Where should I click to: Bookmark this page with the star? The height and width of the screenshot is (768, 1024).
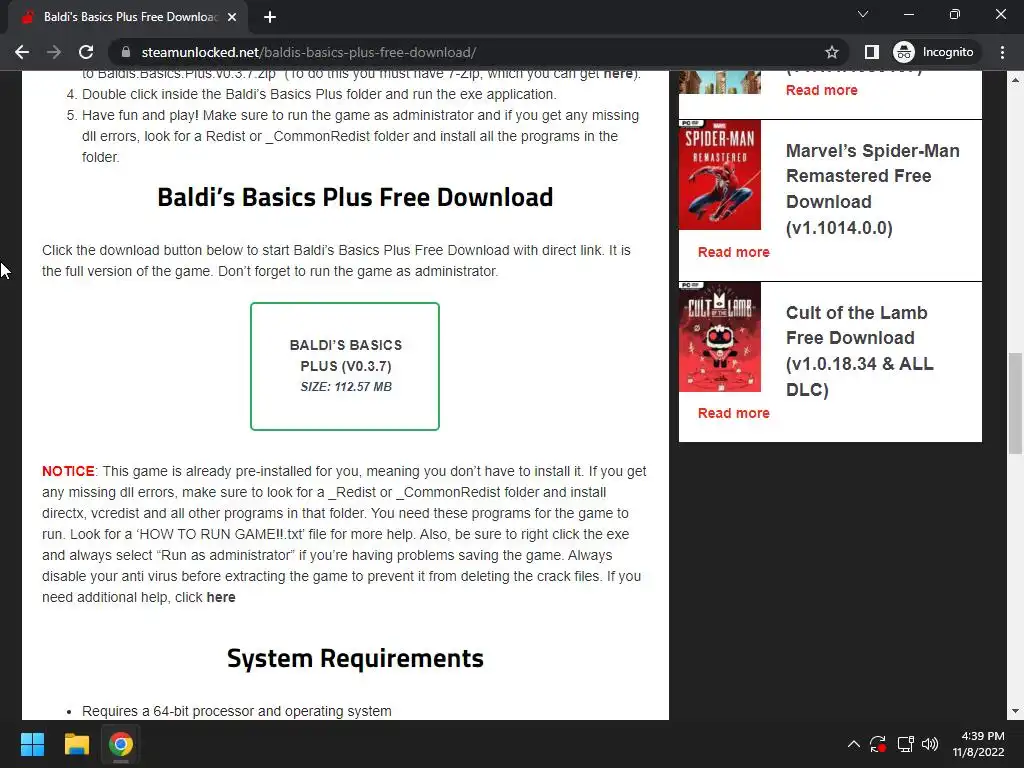coord(831,52)
